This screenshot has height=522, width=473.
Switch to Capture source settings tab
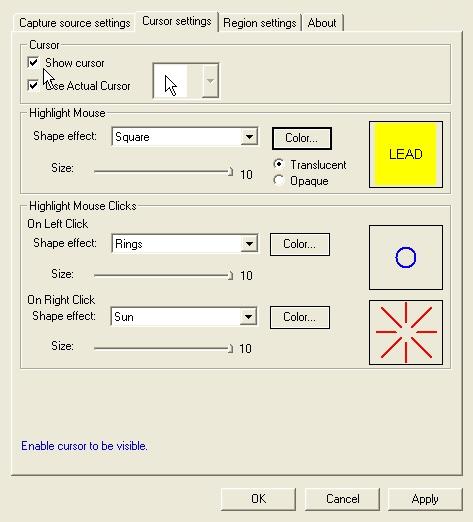[x=74, y=23]
